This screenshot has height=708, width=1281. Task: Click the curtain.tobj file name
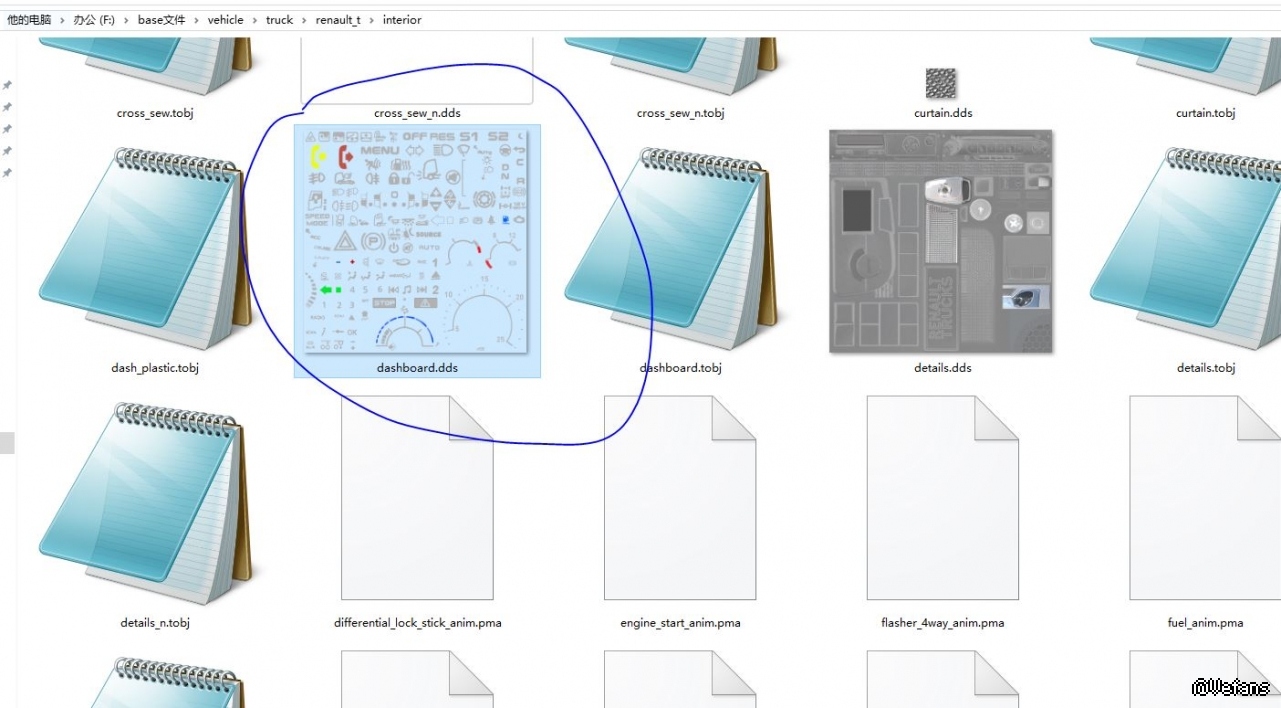(x=1205, y=113)
